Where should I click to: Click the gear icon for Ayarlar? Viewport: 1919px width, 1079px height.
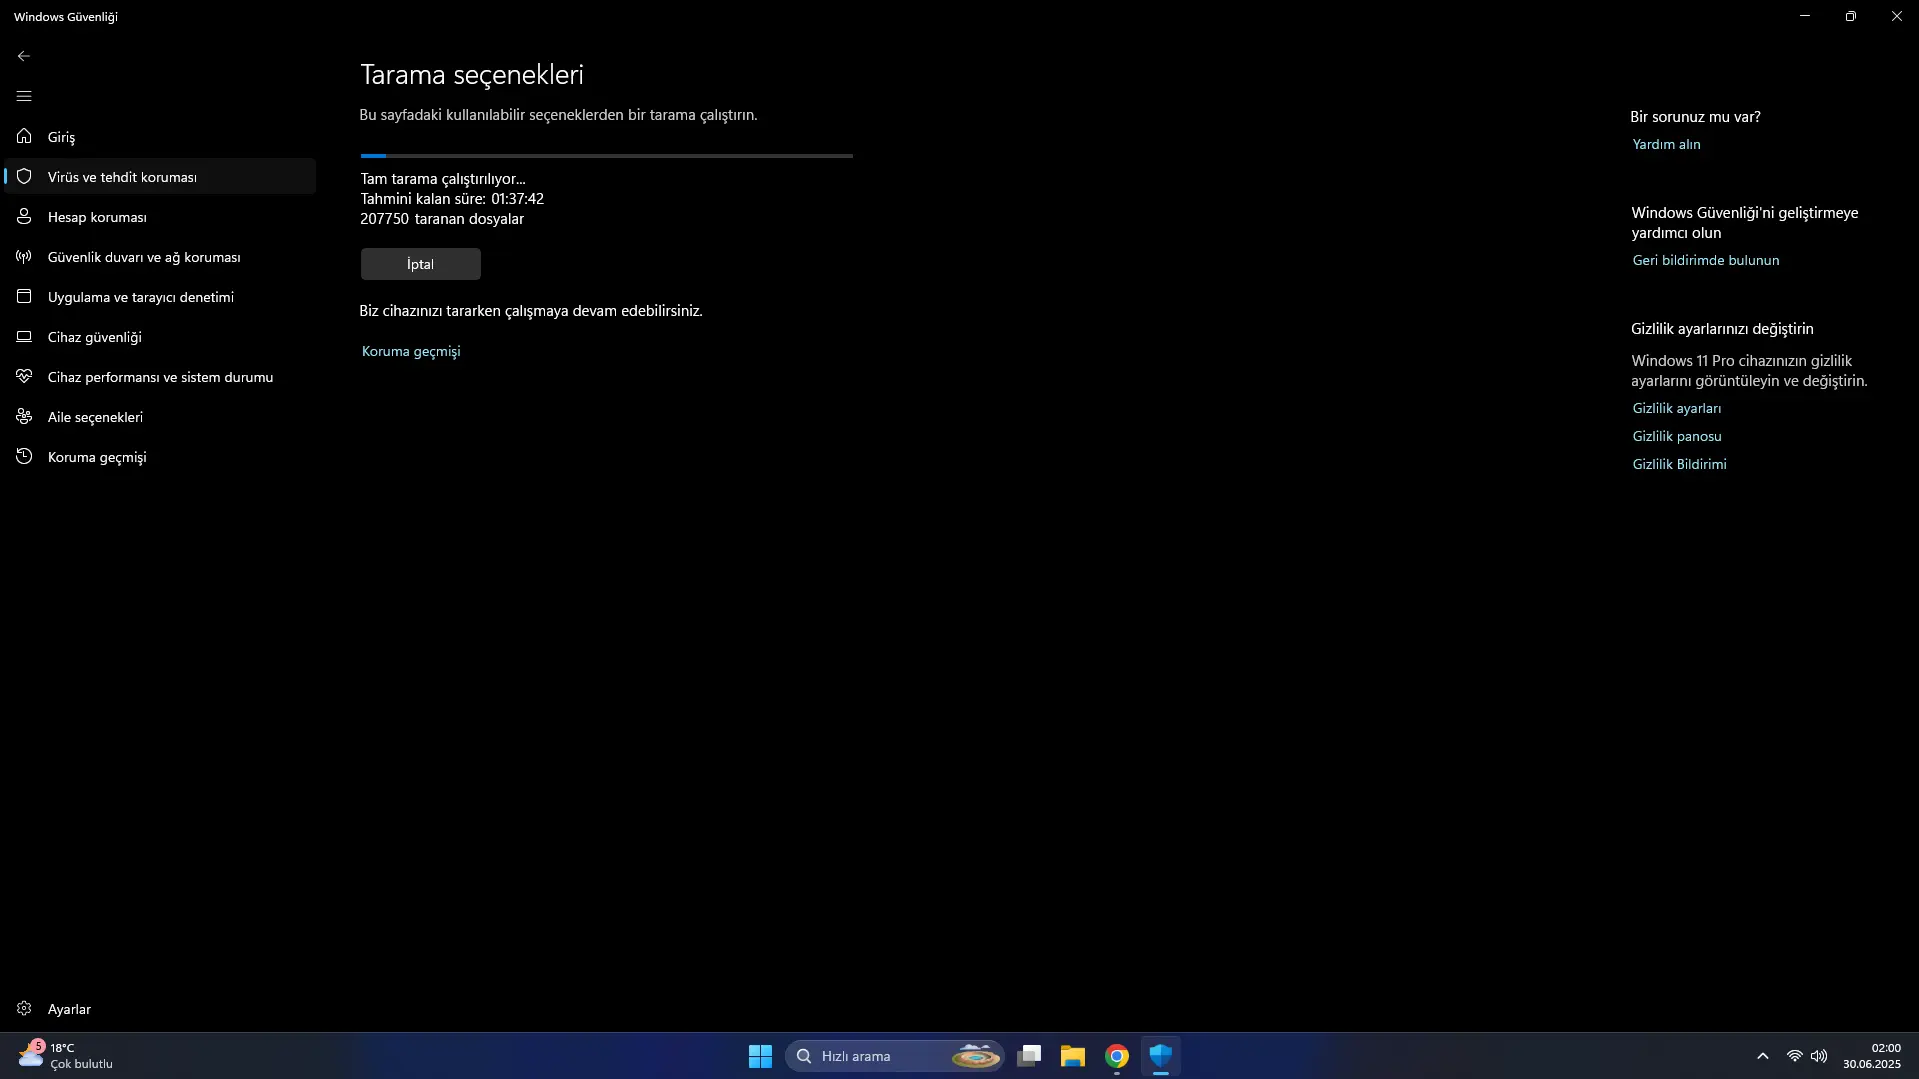point(24,1009)
